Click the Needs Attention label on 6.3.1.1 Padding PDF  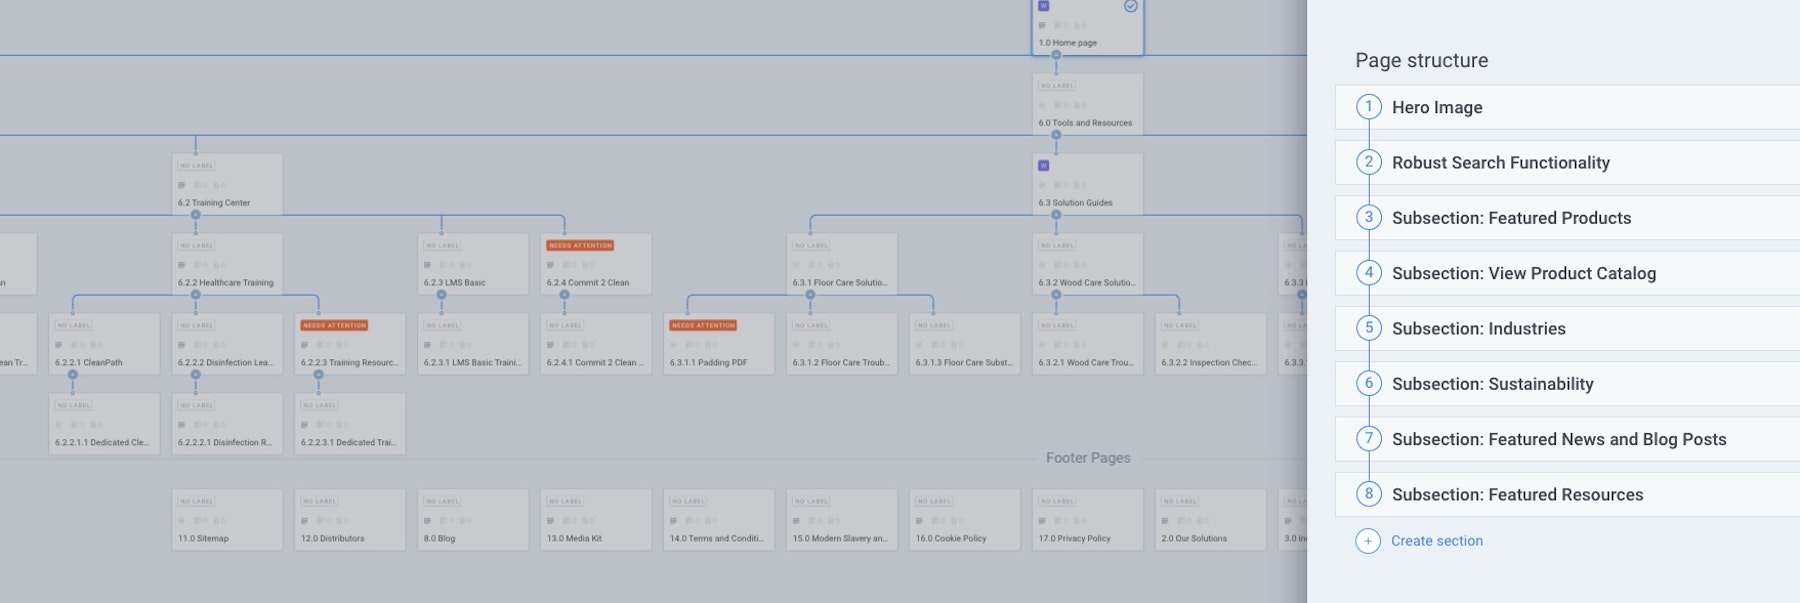704,325
